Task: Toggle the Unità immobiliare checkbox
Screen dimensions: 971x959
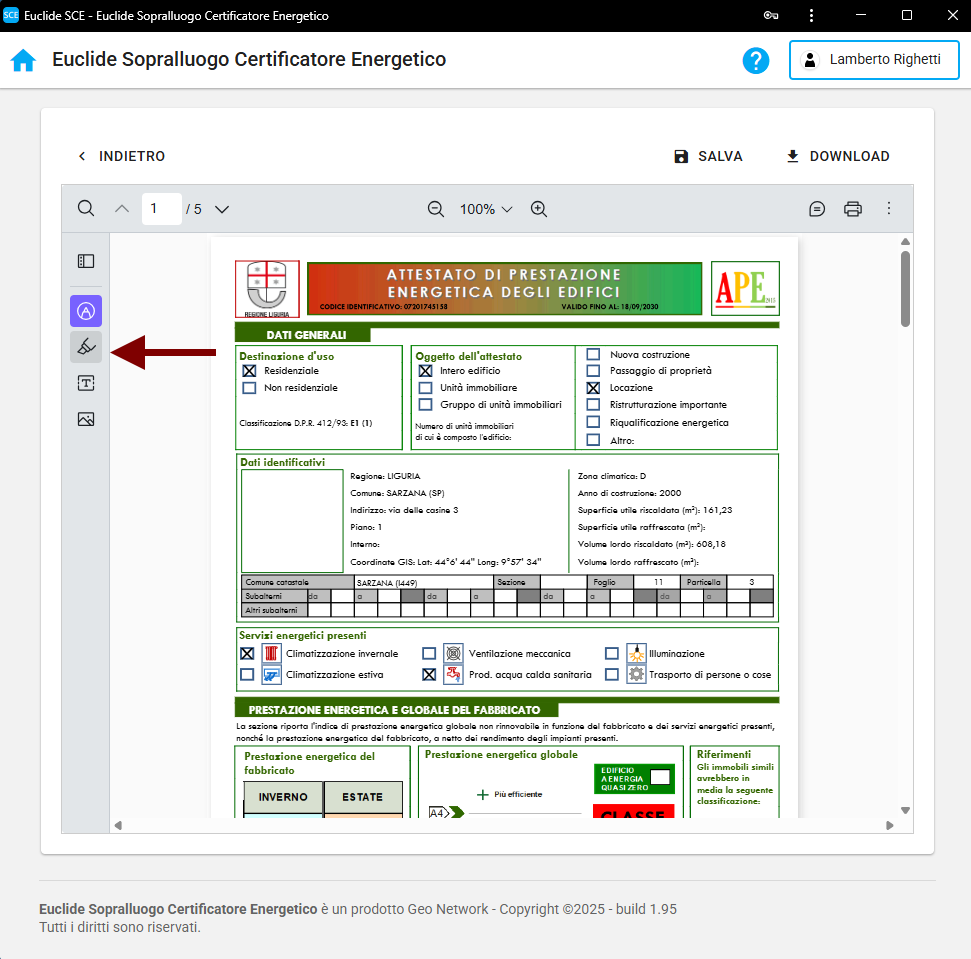Action: [425, 388]
